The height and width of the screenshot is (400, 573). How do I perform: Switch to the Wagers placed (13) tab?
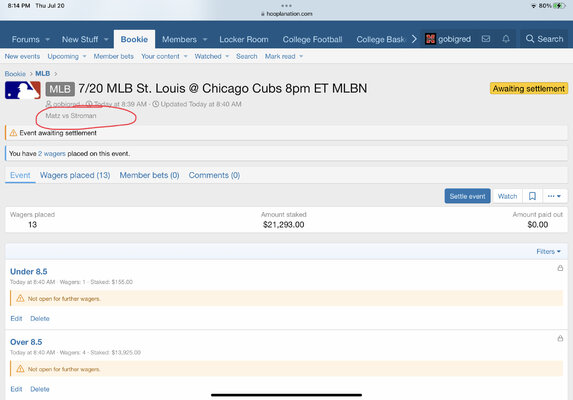point(75,175)
